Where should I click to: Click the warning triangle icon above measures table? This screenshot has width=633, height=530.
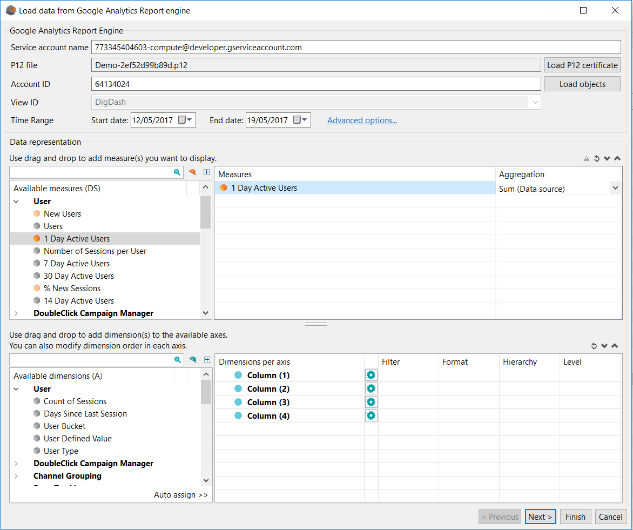pyautogui.click(x=586, y=159)
